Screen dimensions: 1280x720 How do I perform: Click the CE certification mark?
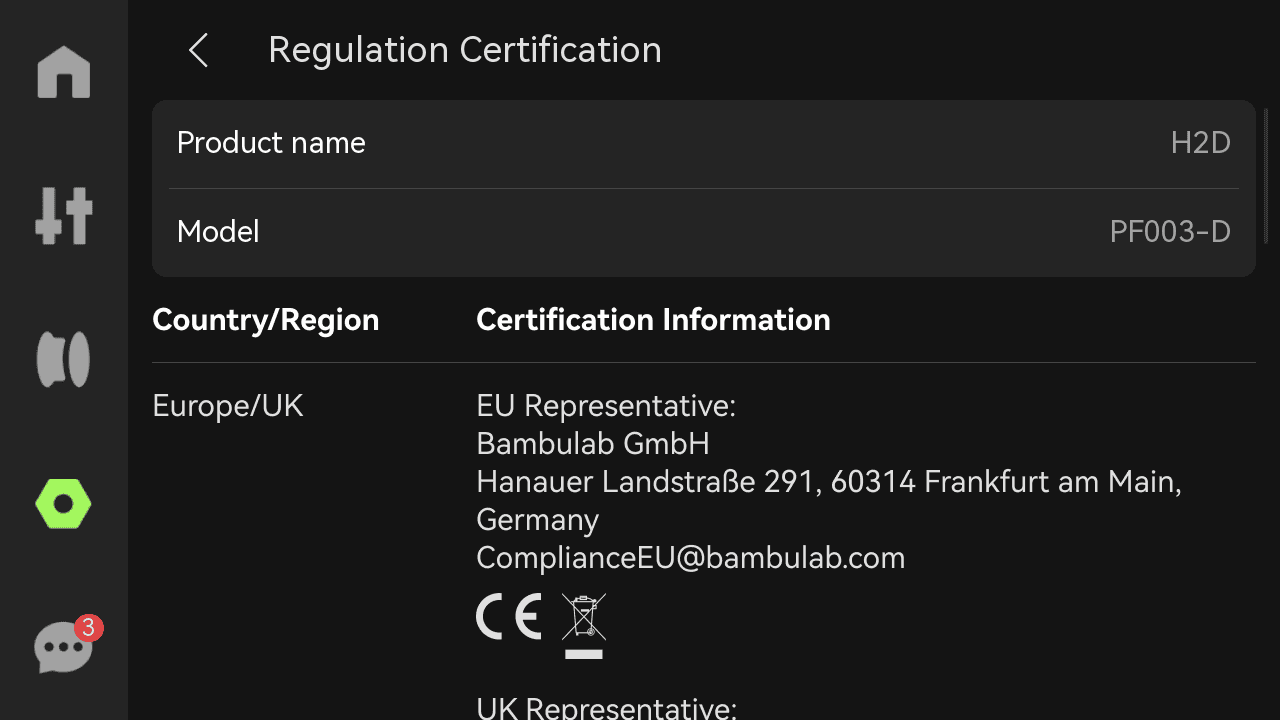click(509, 616)
